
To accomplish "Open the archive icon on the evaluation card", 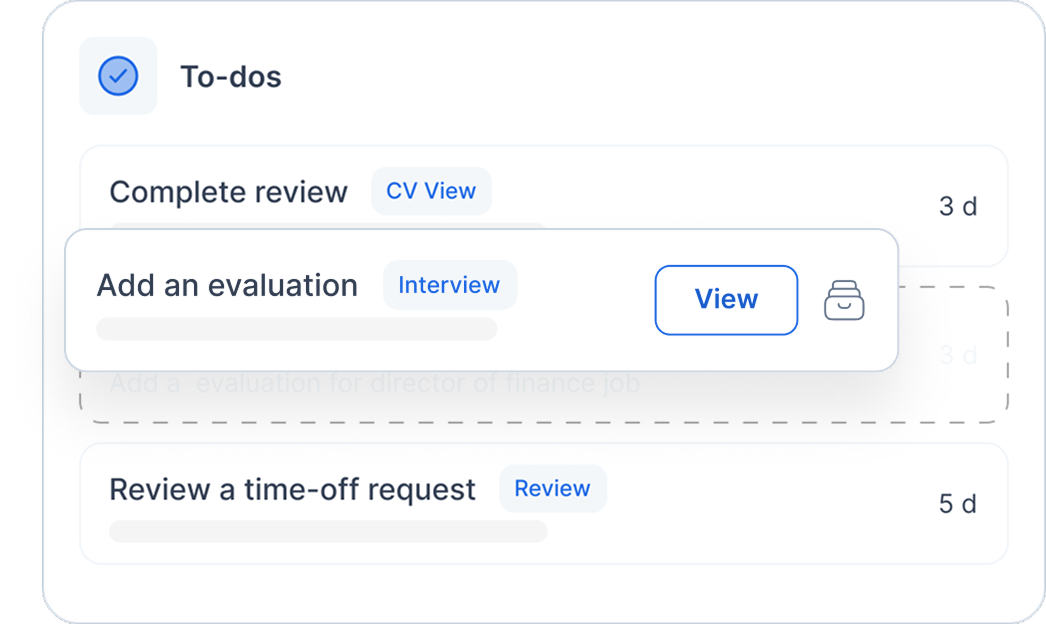I will [845, 300].
